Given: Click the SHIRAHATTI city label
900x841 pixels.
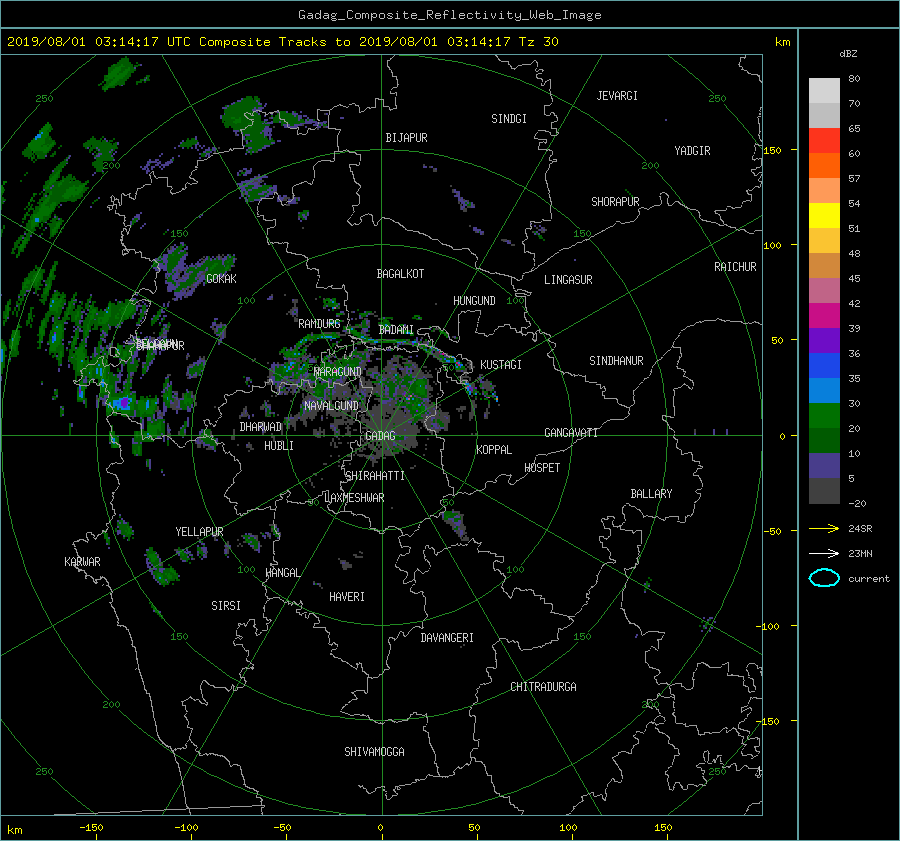Looking at the screenshot, I should pos(375,476).
